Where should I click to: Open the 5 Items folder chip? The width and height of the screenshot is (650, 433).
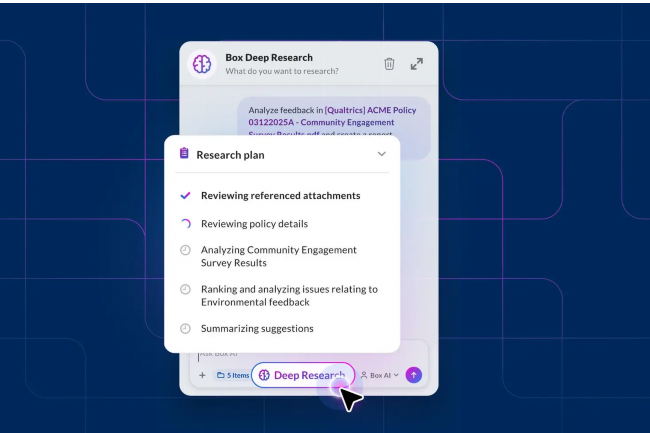coord(233,375)
